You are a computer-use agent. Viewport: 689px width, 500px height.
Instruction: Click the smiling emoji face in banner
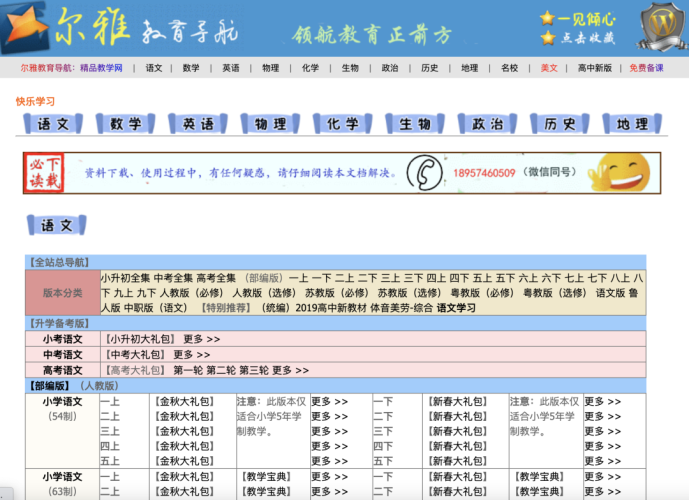pyautogui.click(x=625, y=172)
